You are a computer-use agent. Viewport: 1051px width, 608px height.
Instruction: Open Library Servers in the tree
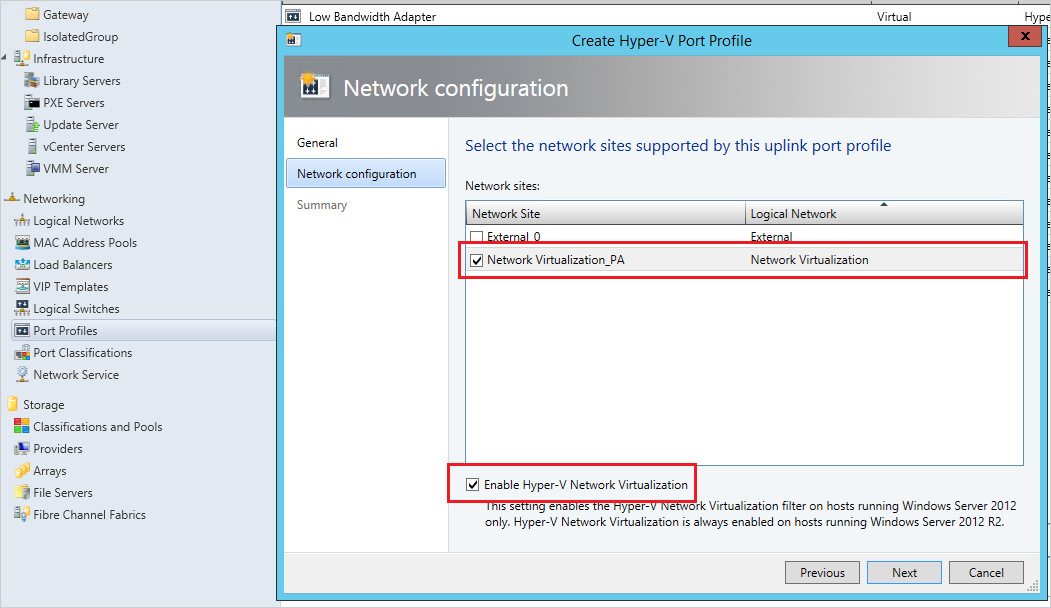pyautogui.click(x=82, y=80)
